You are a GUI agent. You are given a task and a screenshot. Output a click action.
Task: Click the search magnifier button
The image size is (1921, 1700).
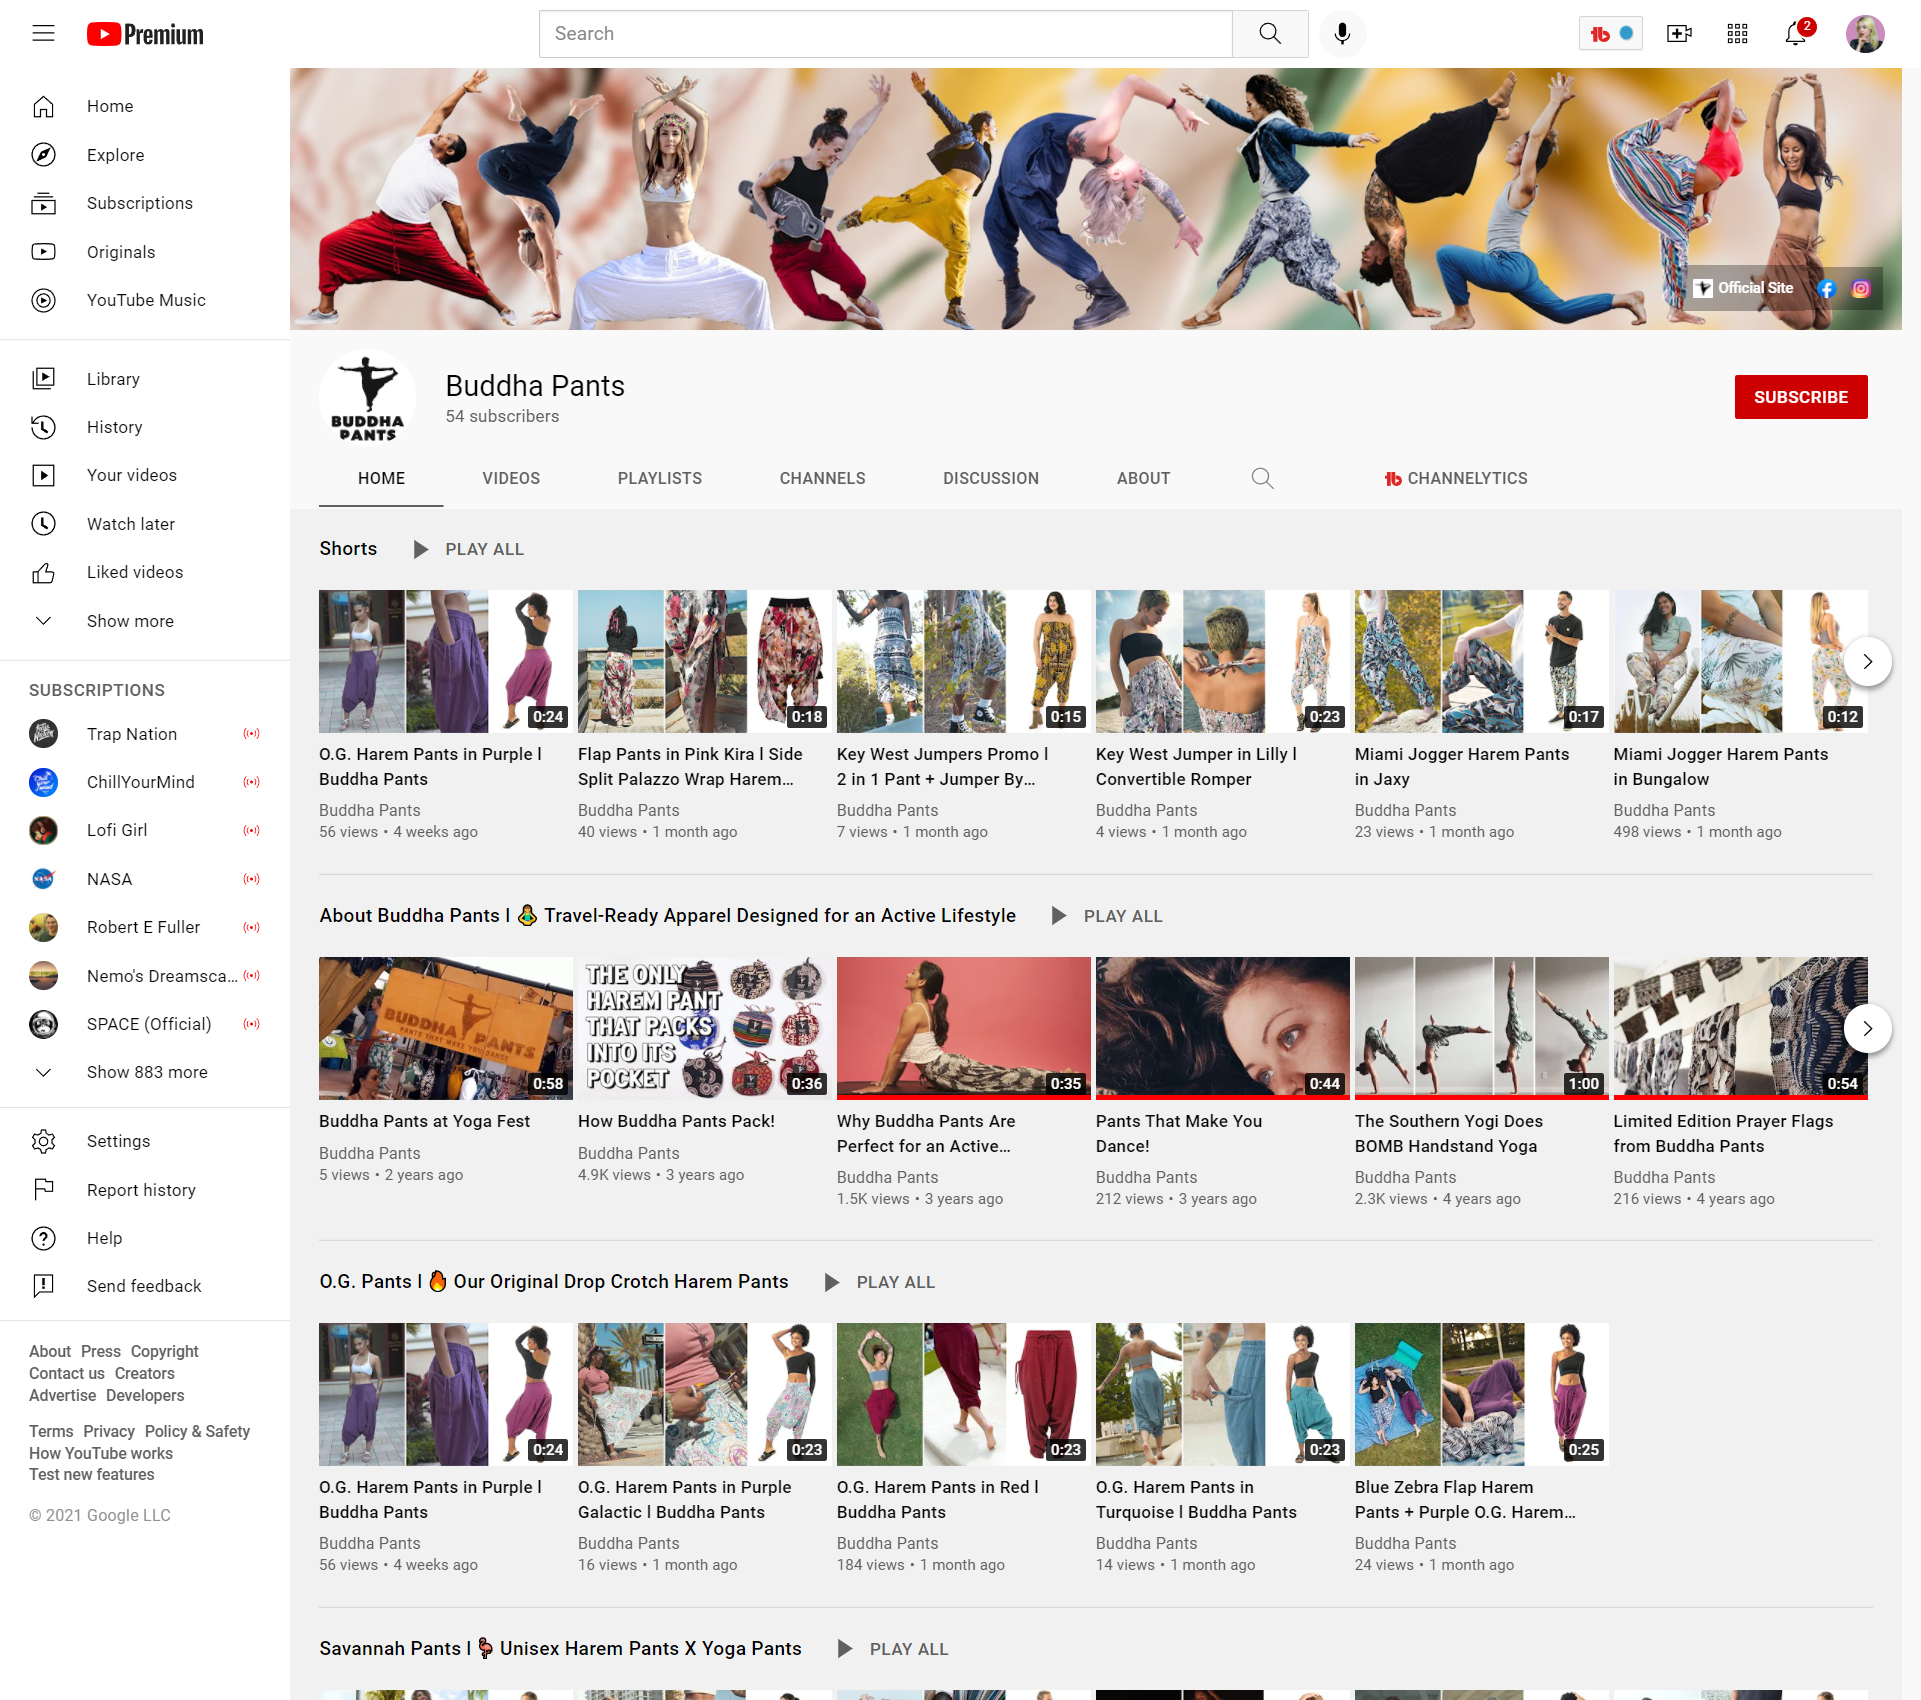click(1270, 34)
